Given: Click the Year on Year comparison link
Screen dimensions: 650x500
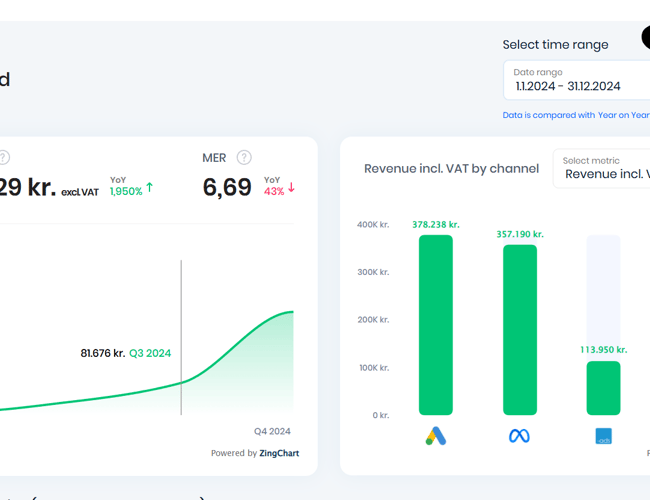Looking at the screenshot, I should 622,115.
